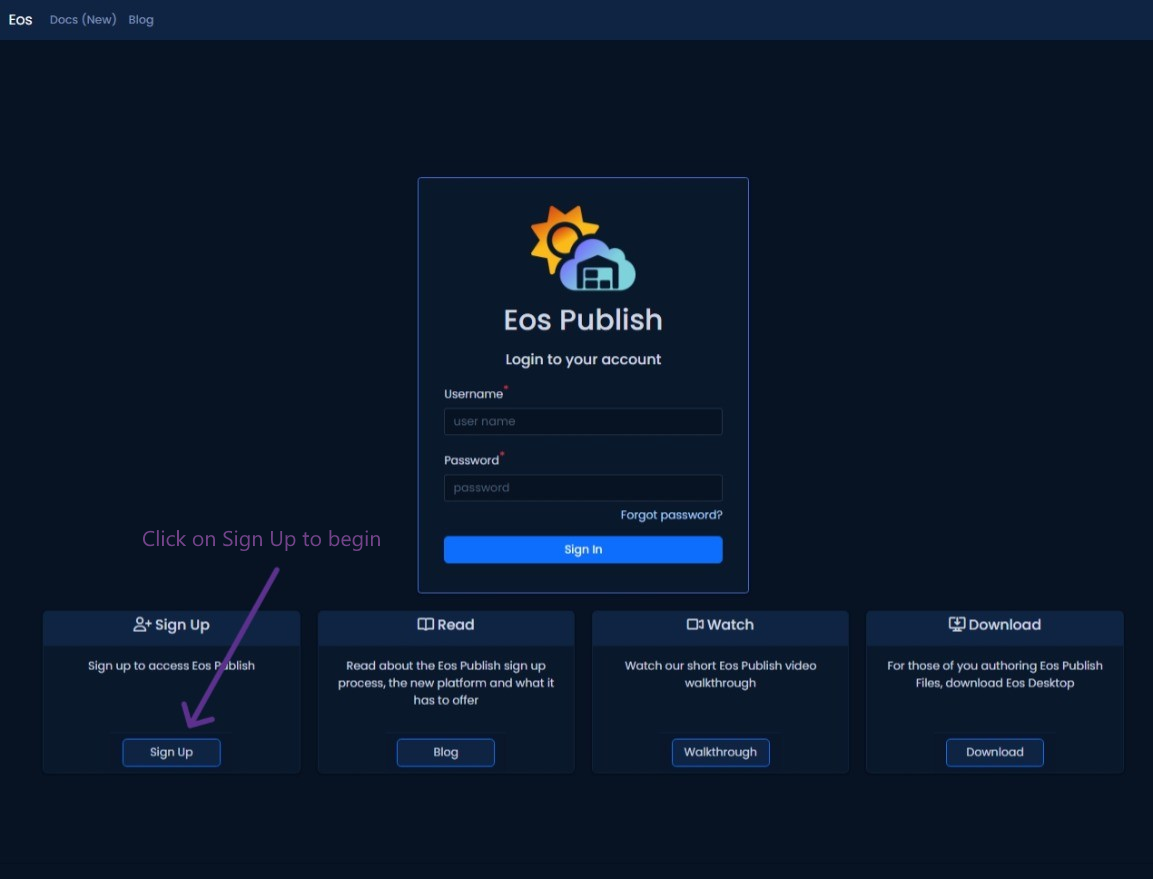The image size is (1153, 879).
Task: Click inside the Username input field
Action: pos(583,421)
